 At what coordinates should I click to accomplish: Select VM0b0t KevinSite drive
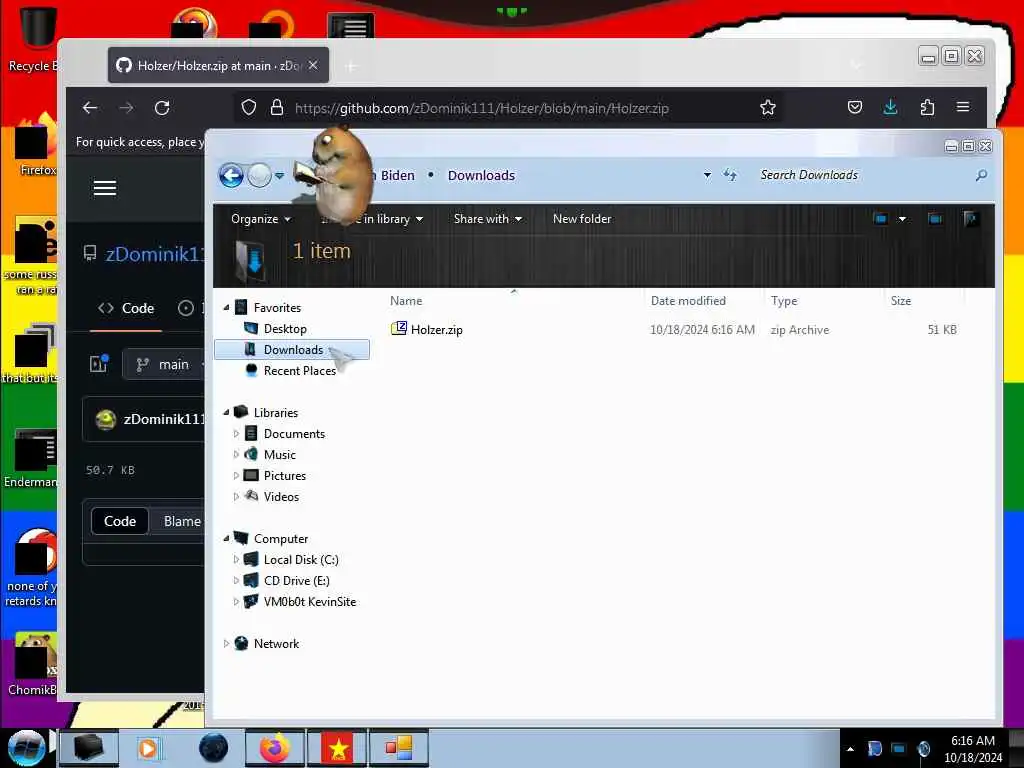[x=310, y=601]
